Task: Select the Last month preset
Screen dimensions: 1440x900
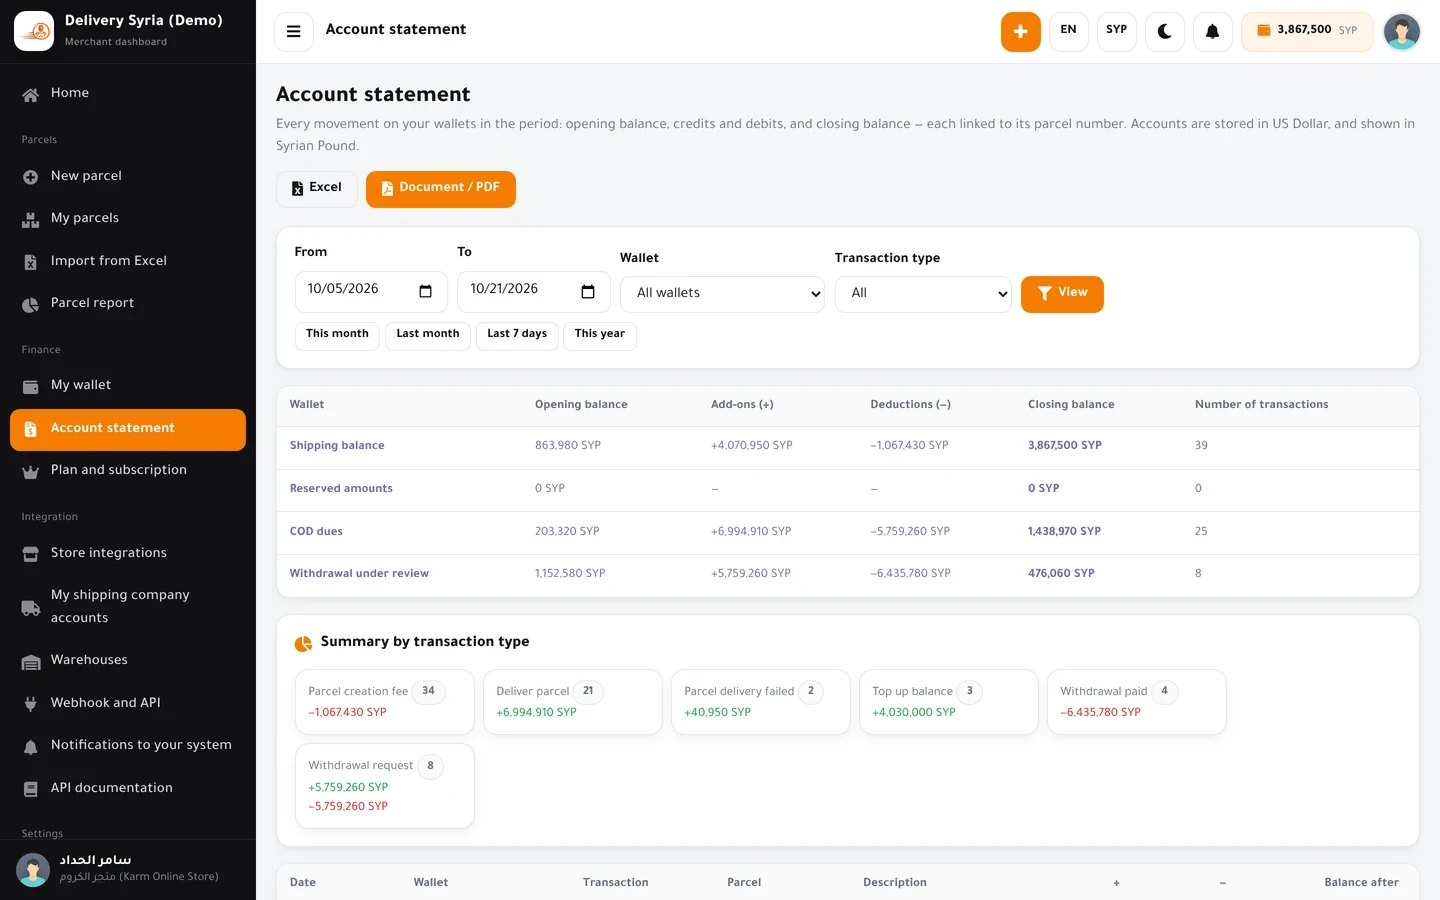Action: click(x=428, y=335)
